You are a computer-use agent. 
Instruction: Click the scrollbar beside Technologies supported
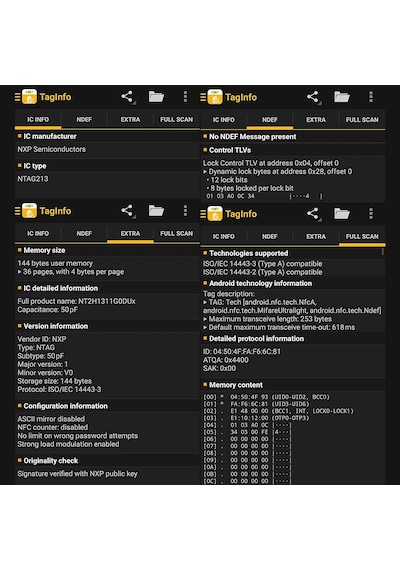(x=383, y=252)
